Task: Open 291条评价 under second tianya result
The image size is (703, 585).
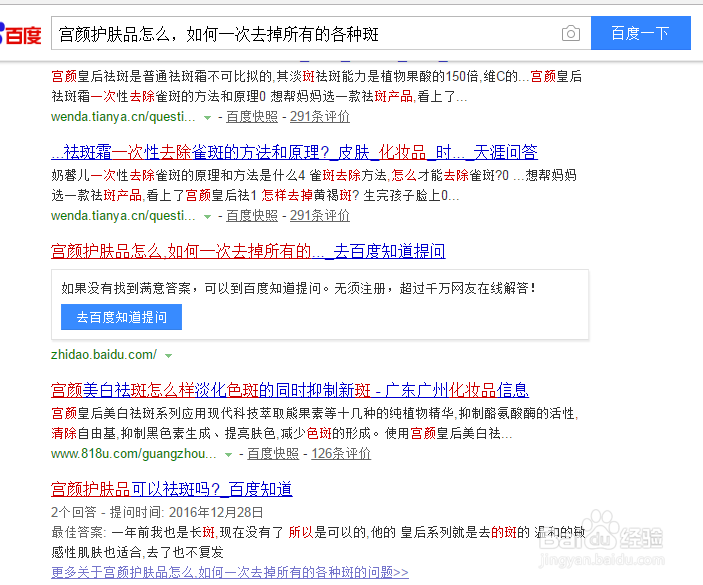Action: (x=320, y=216)
